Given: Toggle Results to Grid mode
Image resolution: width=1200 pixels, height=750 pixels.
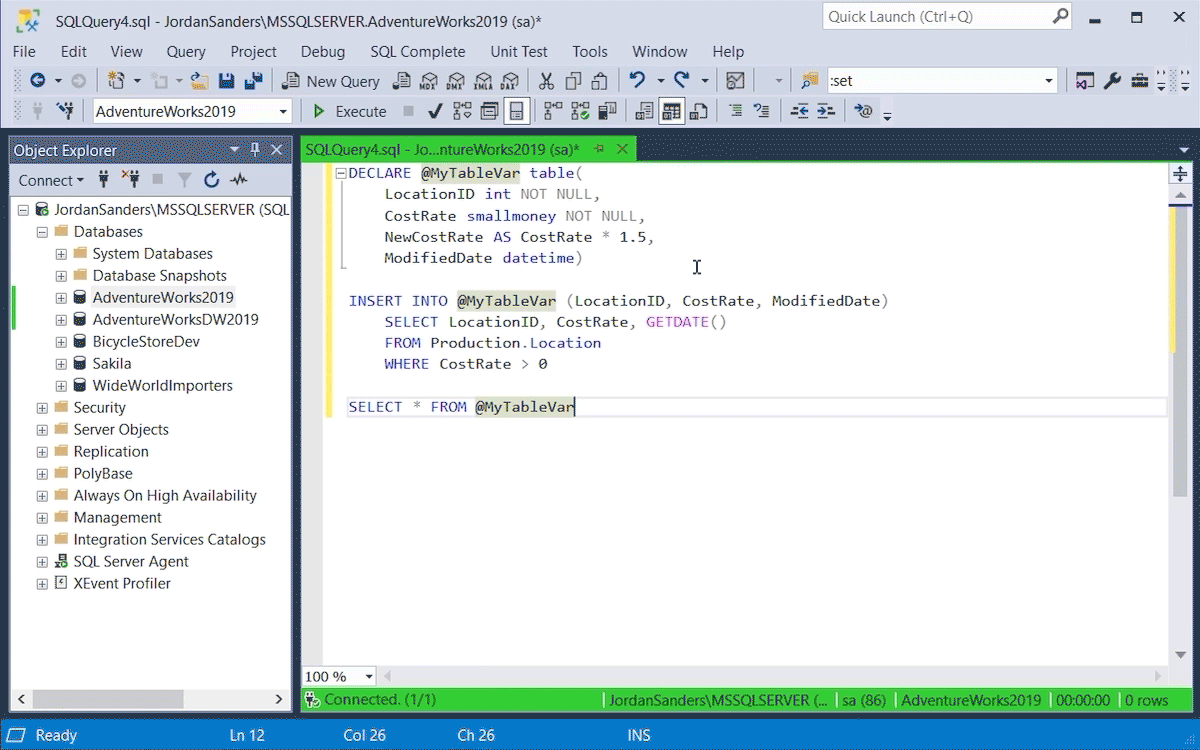Looking at the screenshot, I should click(671, 111).
